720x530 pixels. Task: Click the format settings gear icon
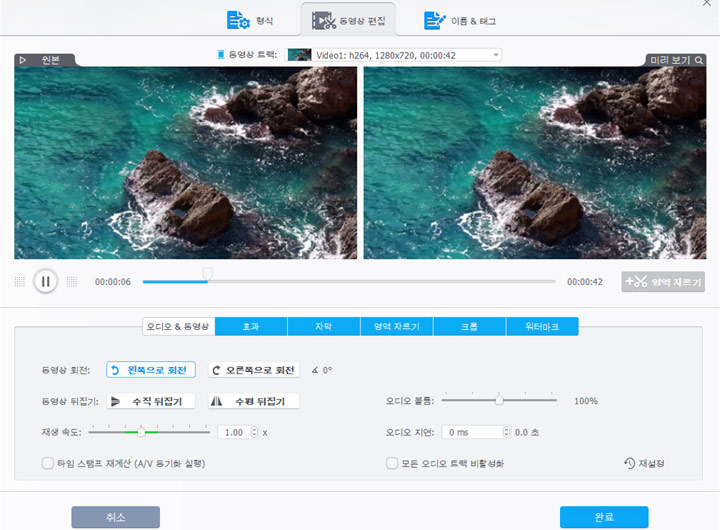[x=238, y=21]
